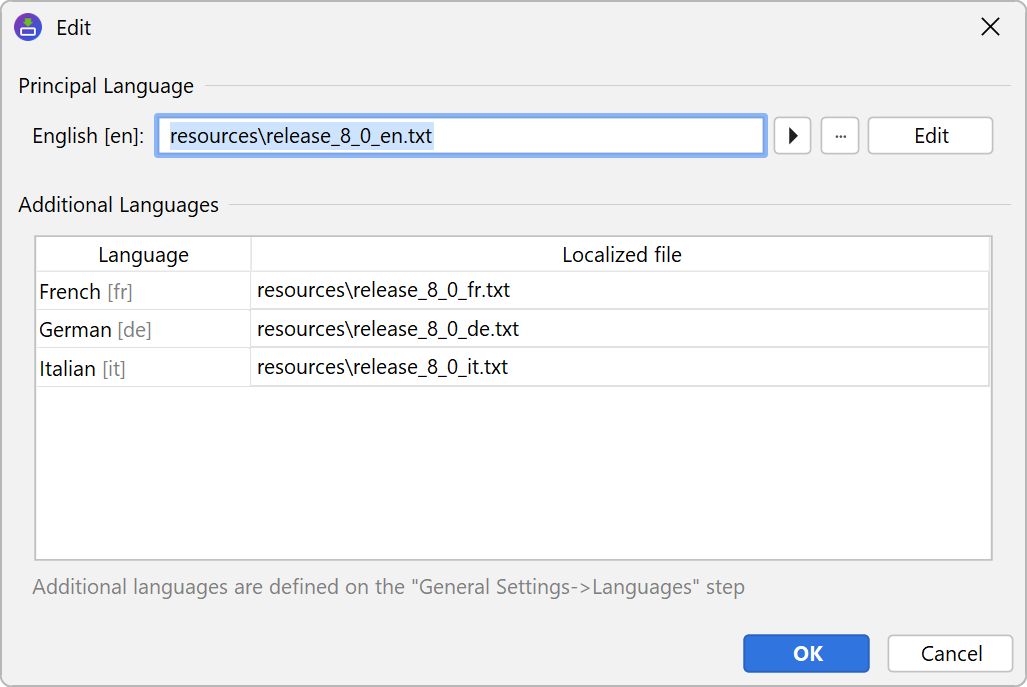Screen dimensions: 1027x687
Task: Click the install4j app icon in title bar
Action: tap(28, 28)
